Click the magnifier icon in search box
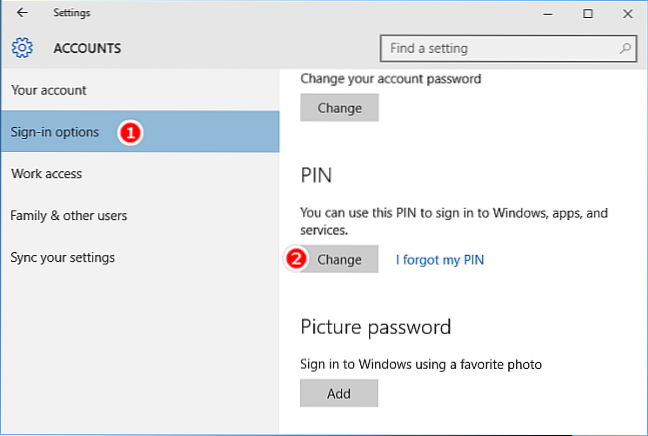 pyautogui.click(x=624, y=48)
